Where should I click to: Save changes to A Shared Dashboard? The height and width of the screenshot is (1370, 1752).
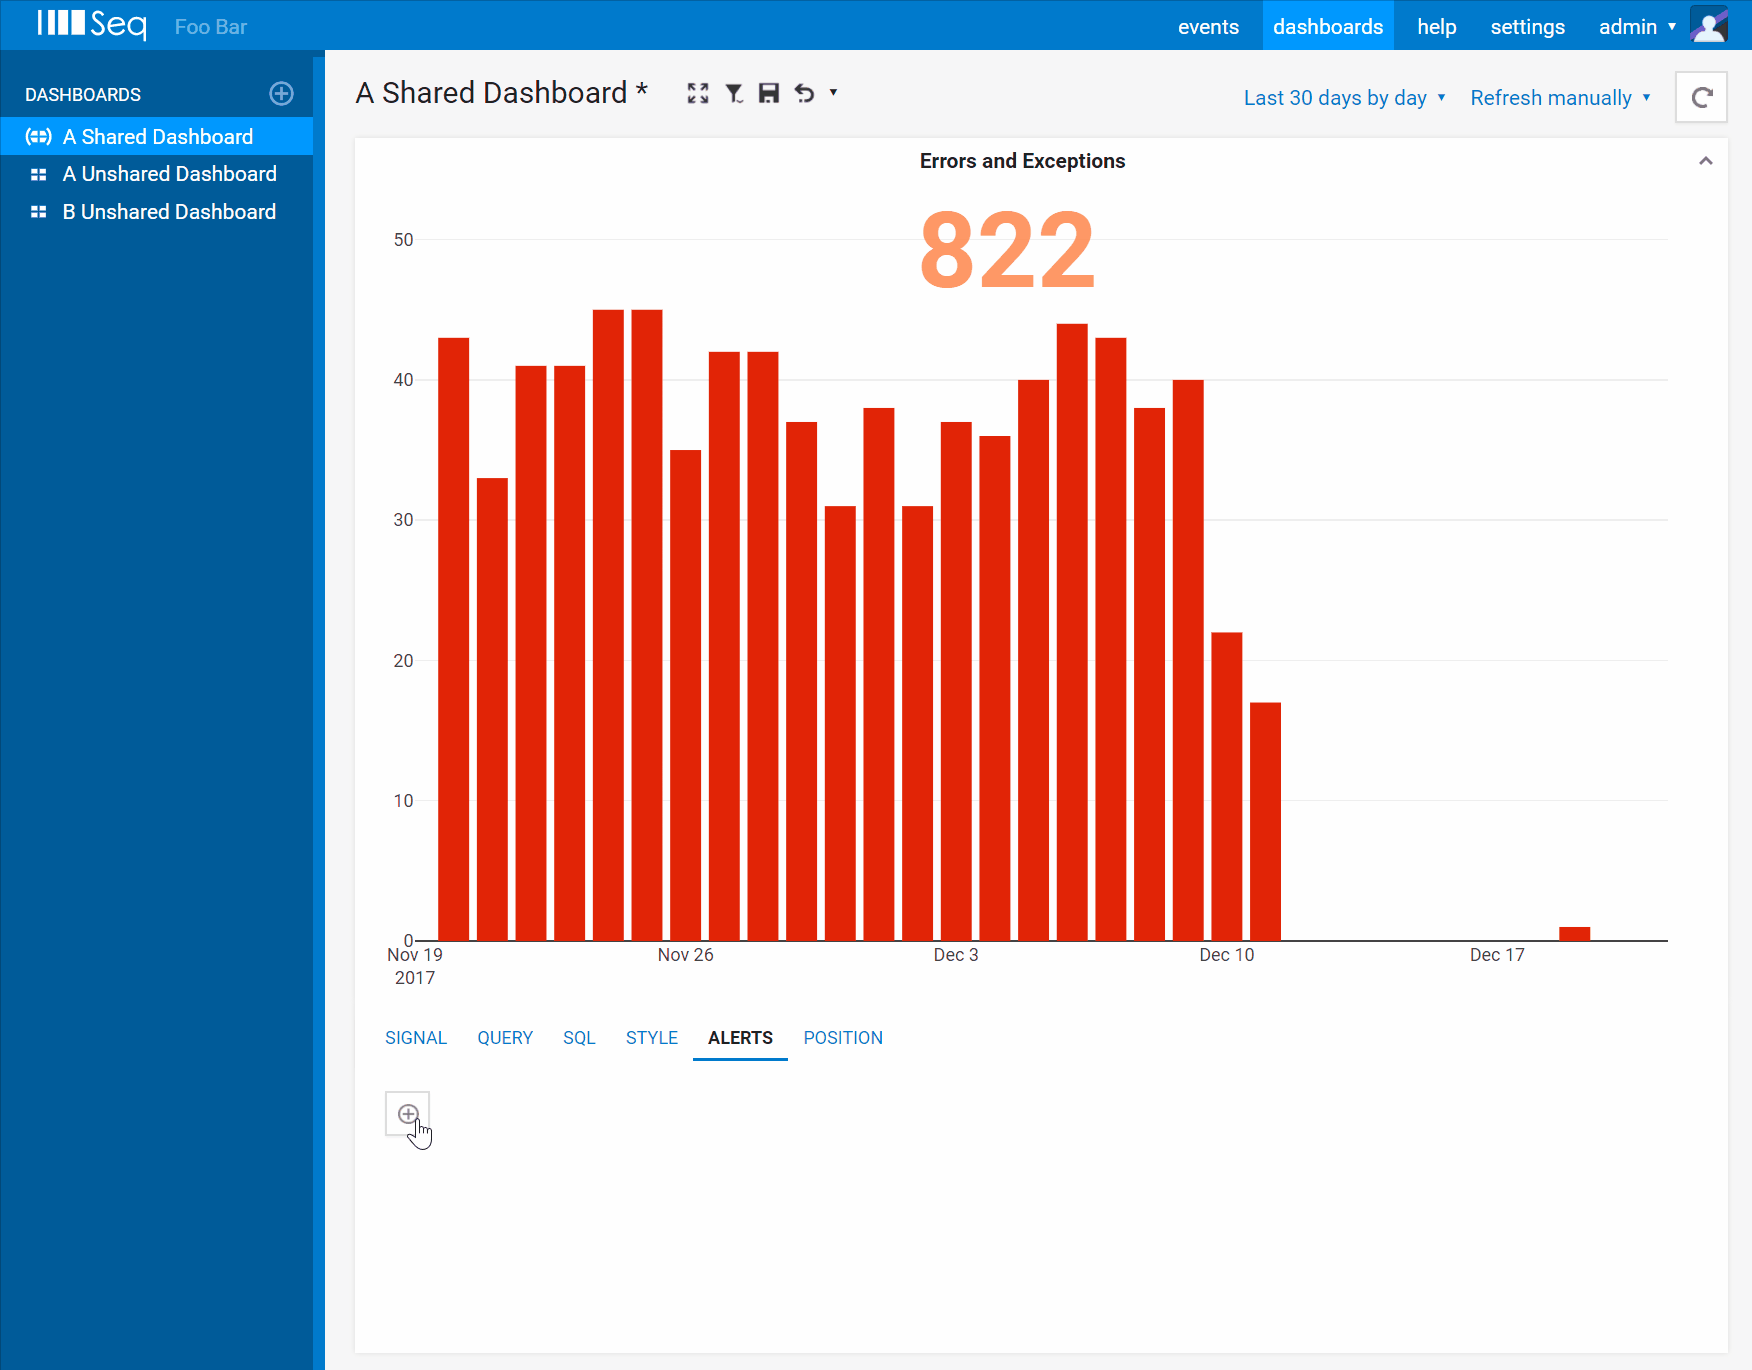pos(769,92)
